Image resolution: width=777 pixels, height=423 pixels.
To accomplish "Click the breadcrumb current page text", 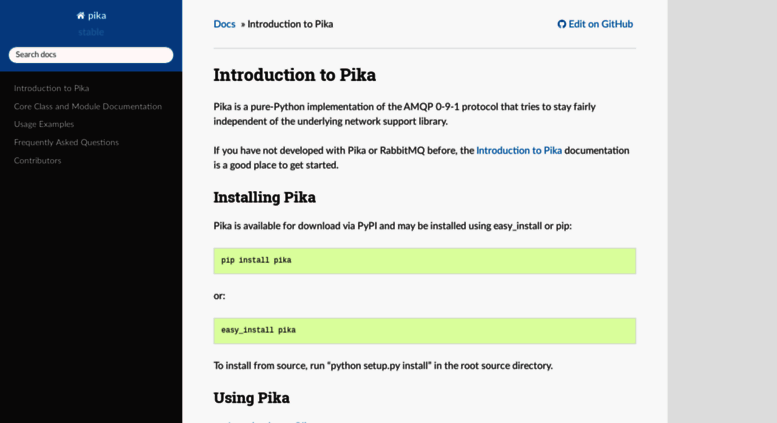I will 290,24.
